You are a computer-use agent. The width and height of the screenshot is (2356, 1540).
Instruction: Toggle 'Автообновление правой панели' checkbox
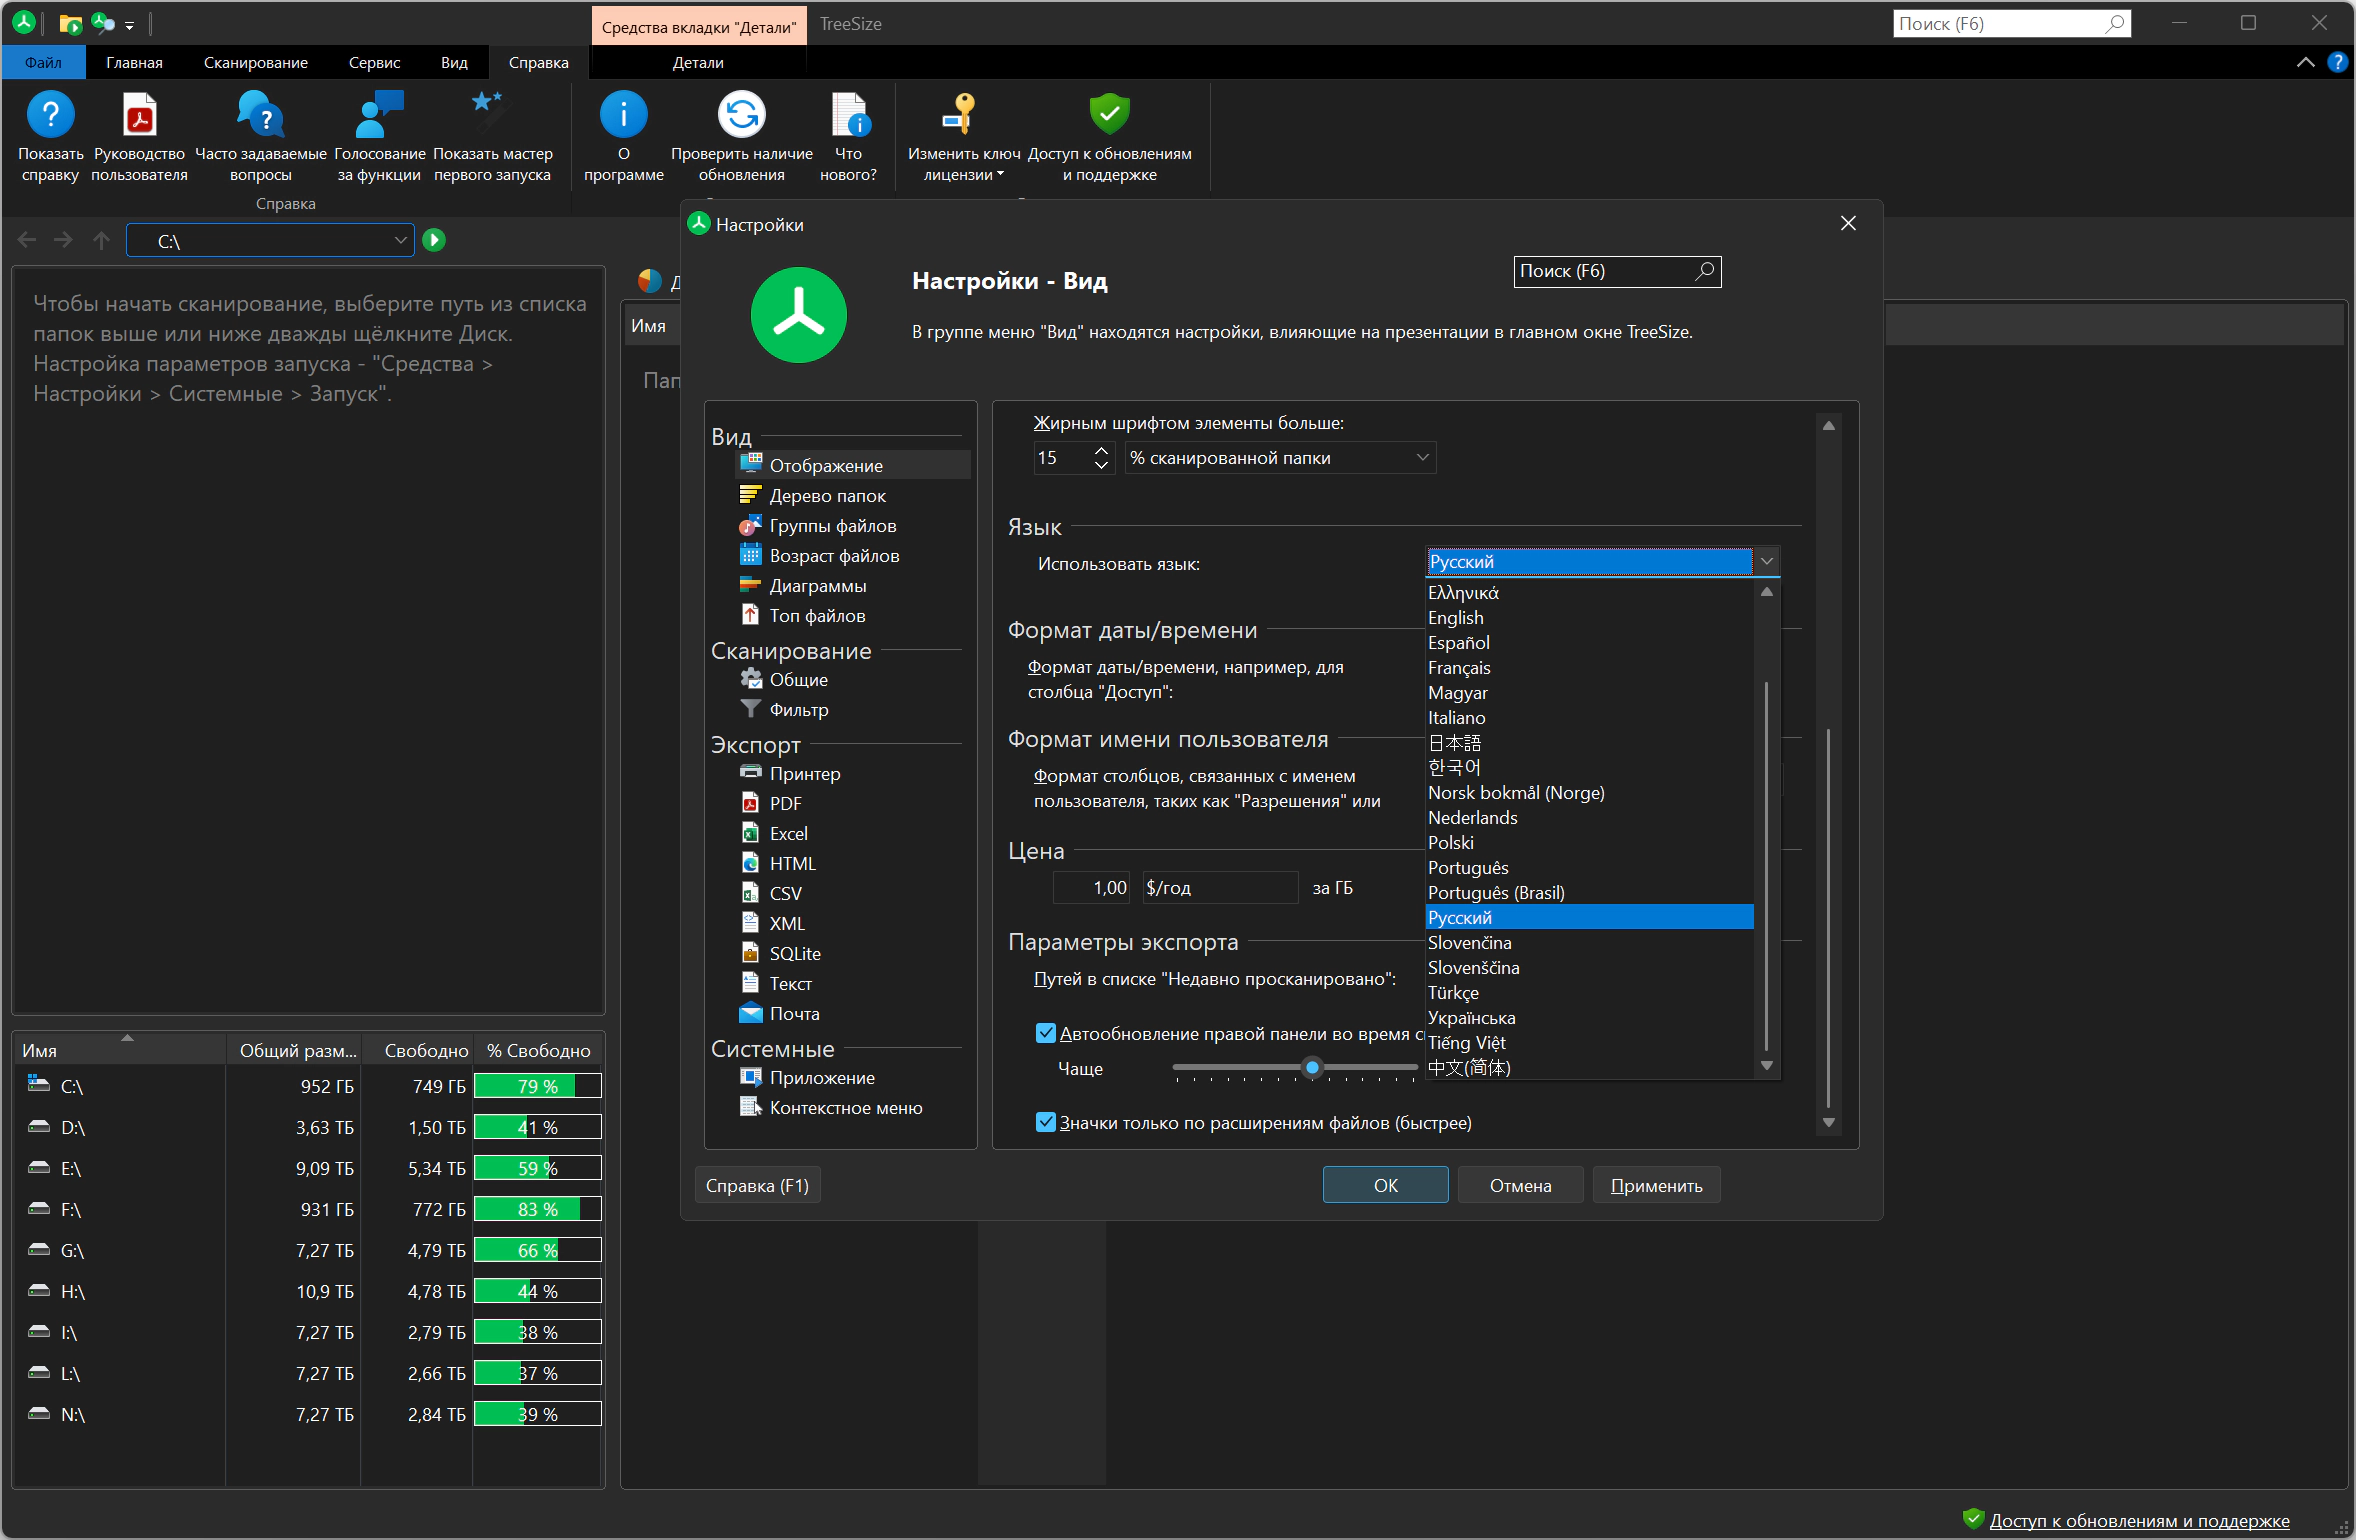1046,1033
